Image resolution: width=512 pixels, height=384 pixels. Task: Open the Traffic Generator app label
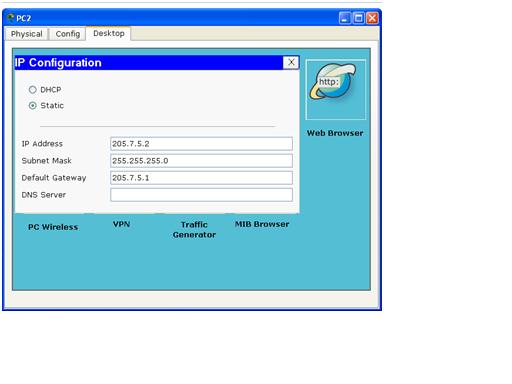pyautogui.click(x=194, y=230)
